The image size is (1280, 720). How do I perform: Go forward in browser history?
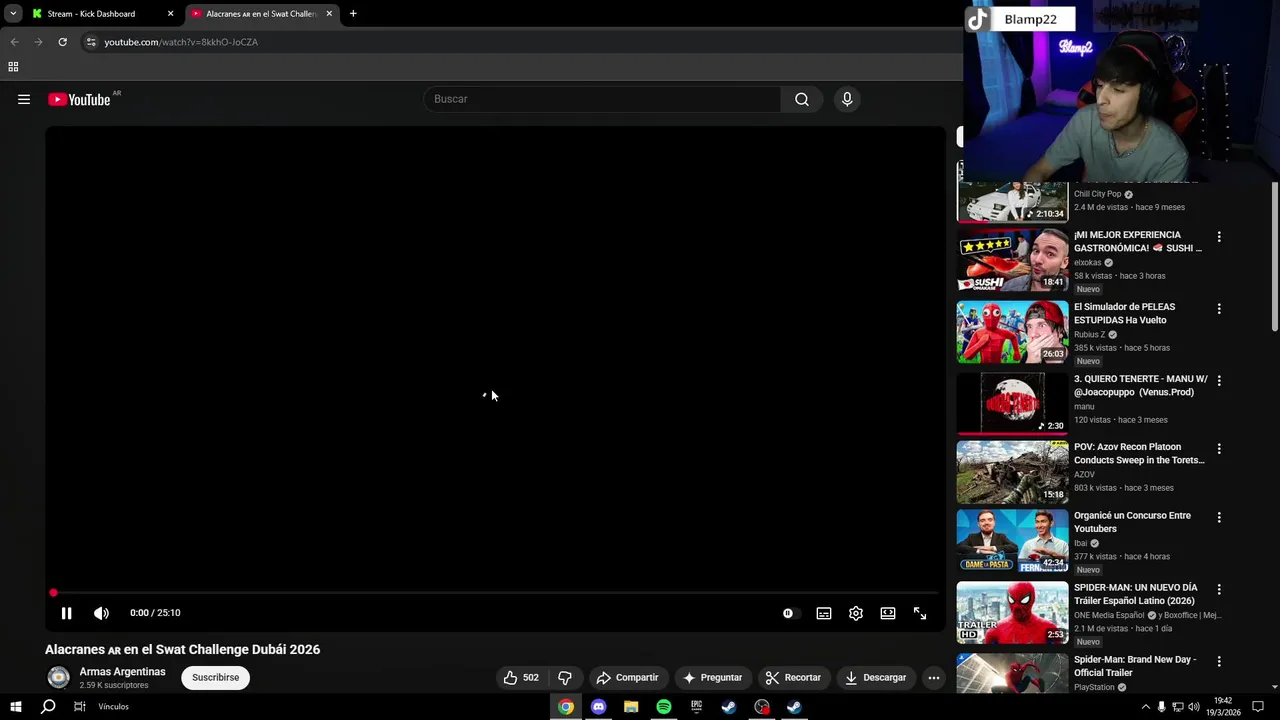[x=38, y=42]
